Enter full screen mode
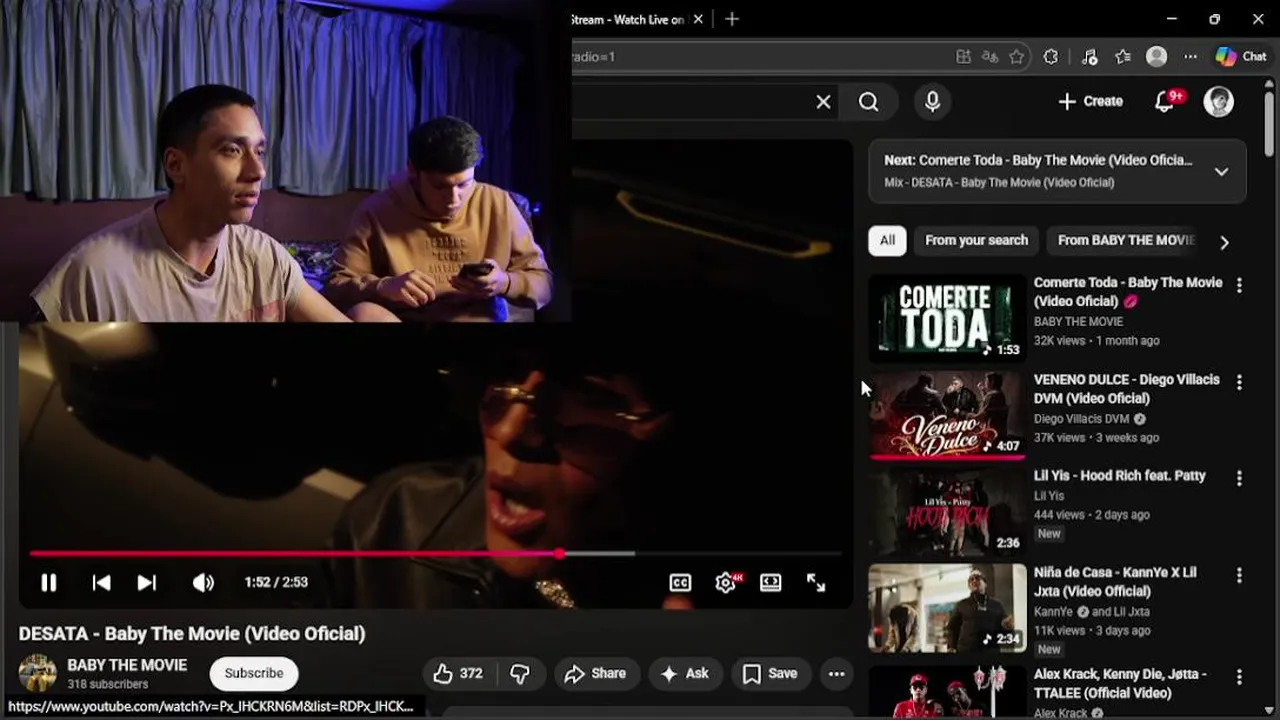This screenshot has height=720, width=1280. [816, 582]
